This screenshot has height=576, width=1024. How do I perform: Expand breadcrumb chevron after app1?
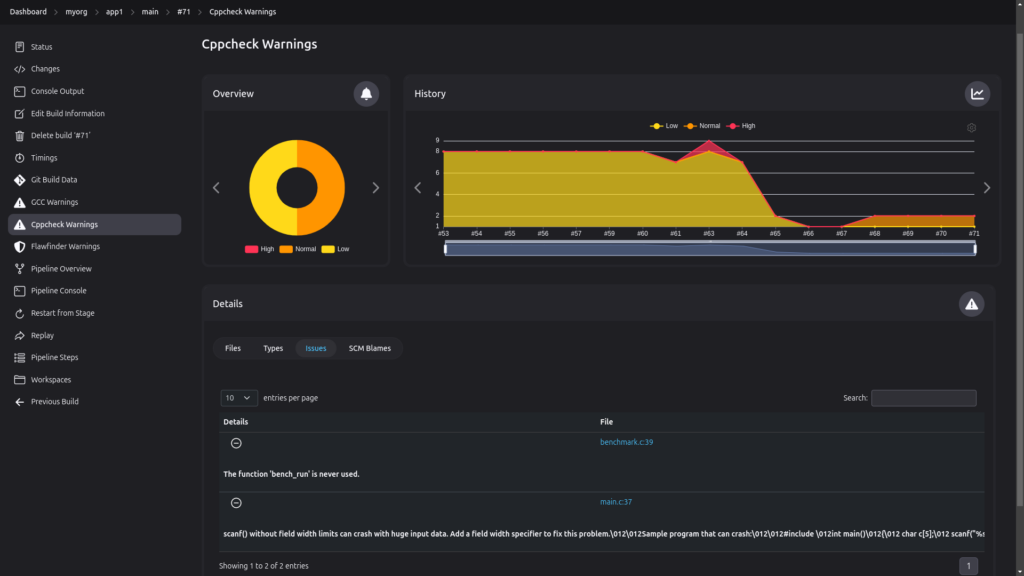pyautogui.click(x=133, y=12)
